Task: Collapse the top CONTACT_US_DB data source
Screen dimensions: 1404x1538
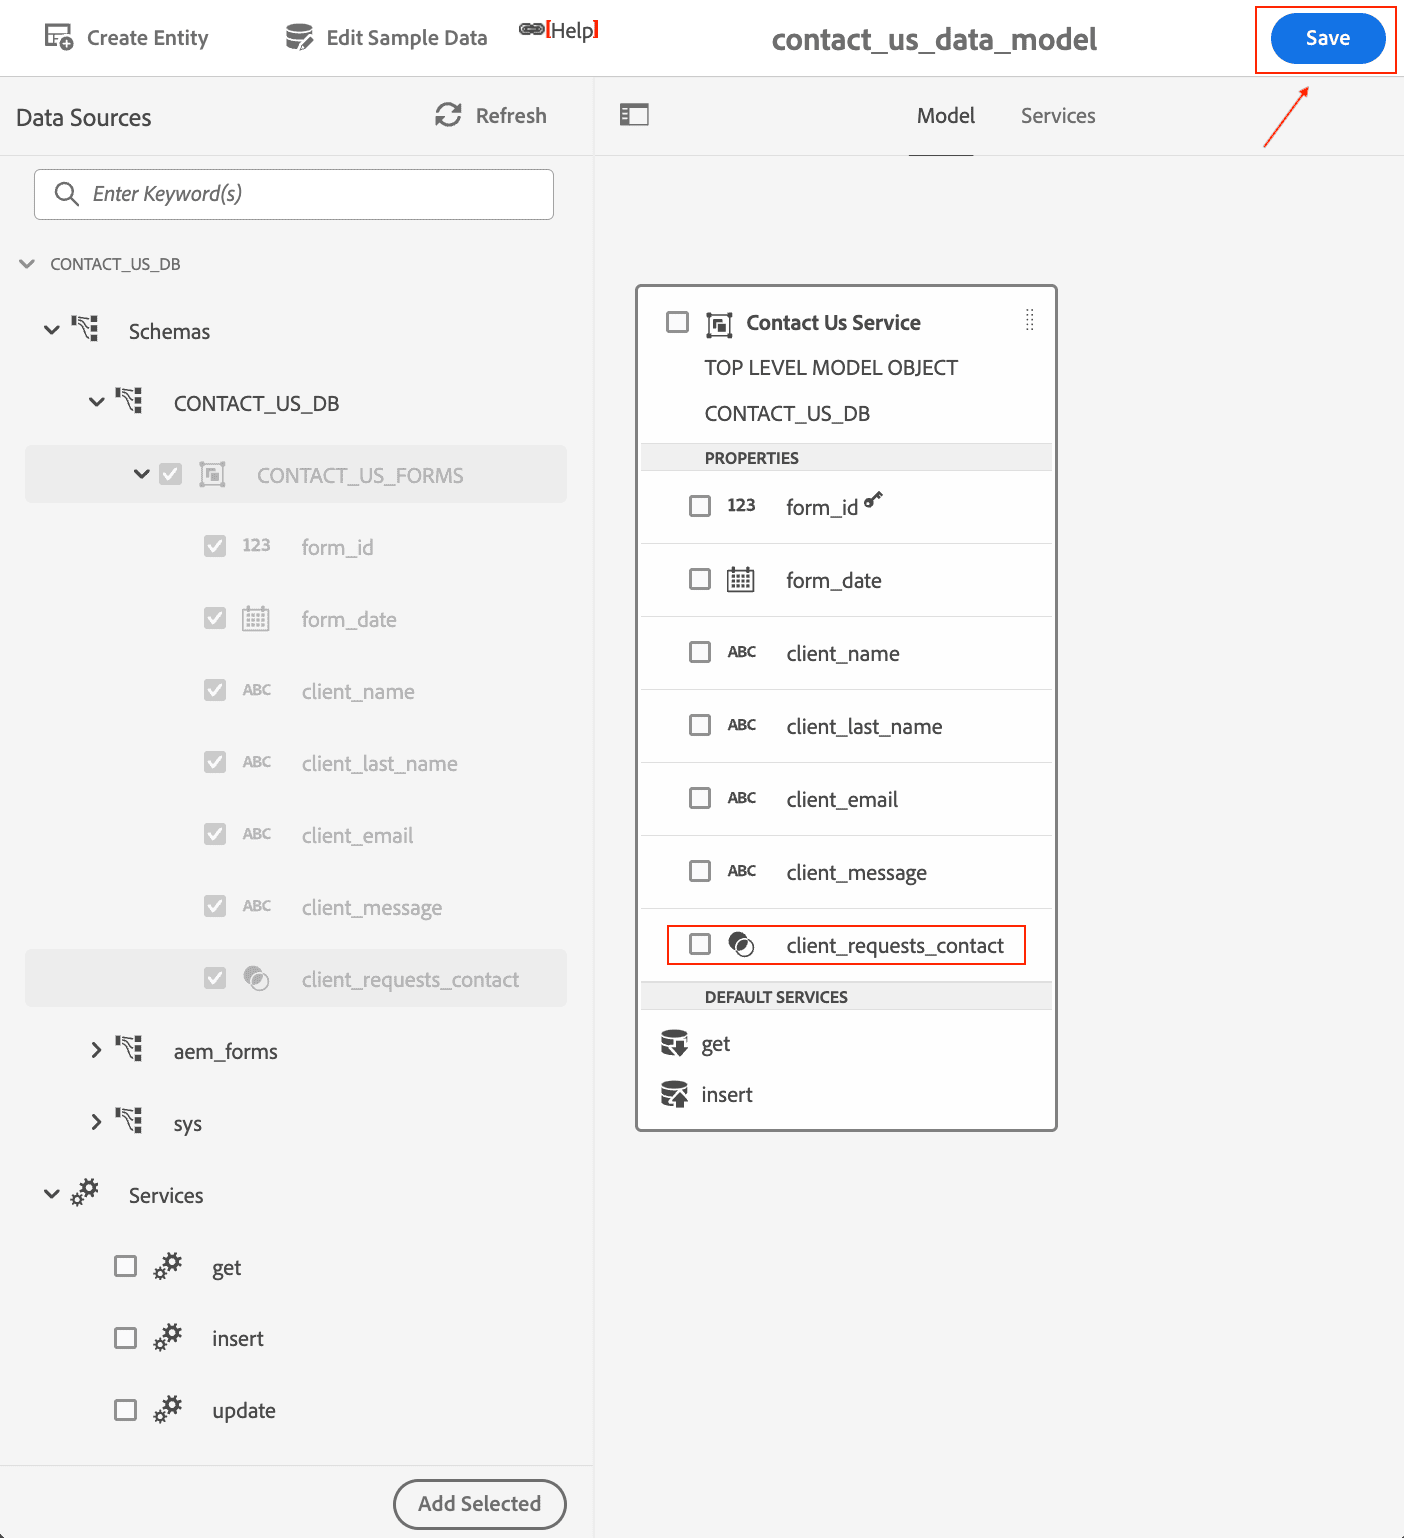Action: (x=27, y=264)
